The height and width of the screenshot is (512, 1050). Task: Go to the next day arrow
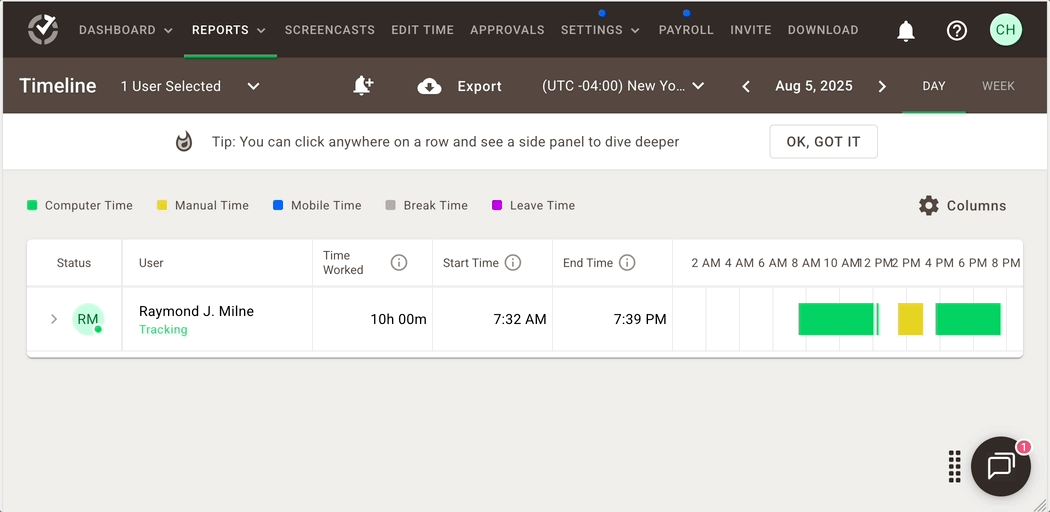pos(882,86)
